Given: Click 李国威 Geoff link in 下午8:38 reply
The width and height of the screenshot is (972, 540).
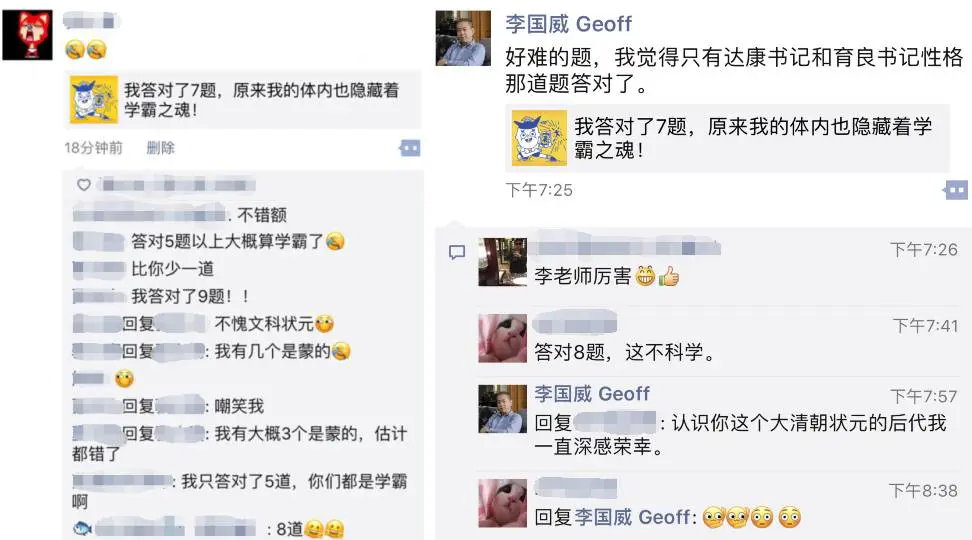Looking at the screenshot, I should click(x=632, y=517).
